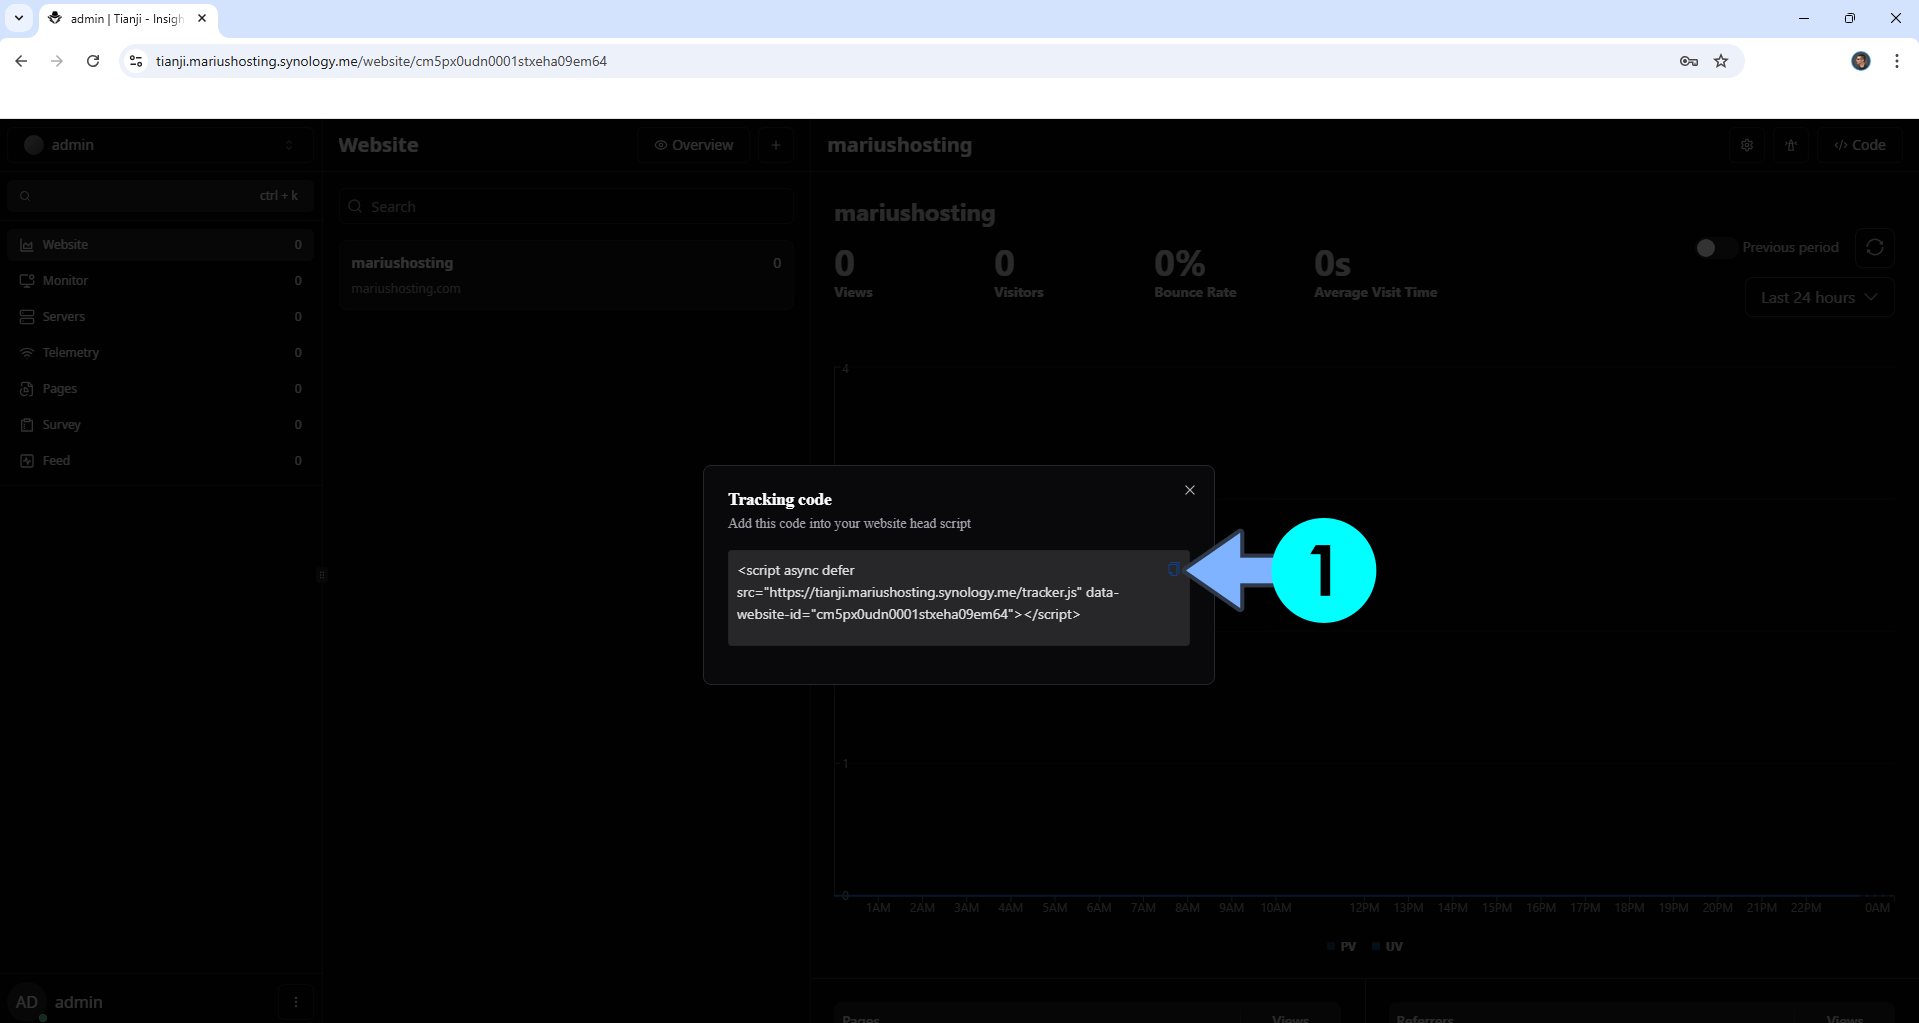
Task: Reload the browser page
Action: point(93,61)
